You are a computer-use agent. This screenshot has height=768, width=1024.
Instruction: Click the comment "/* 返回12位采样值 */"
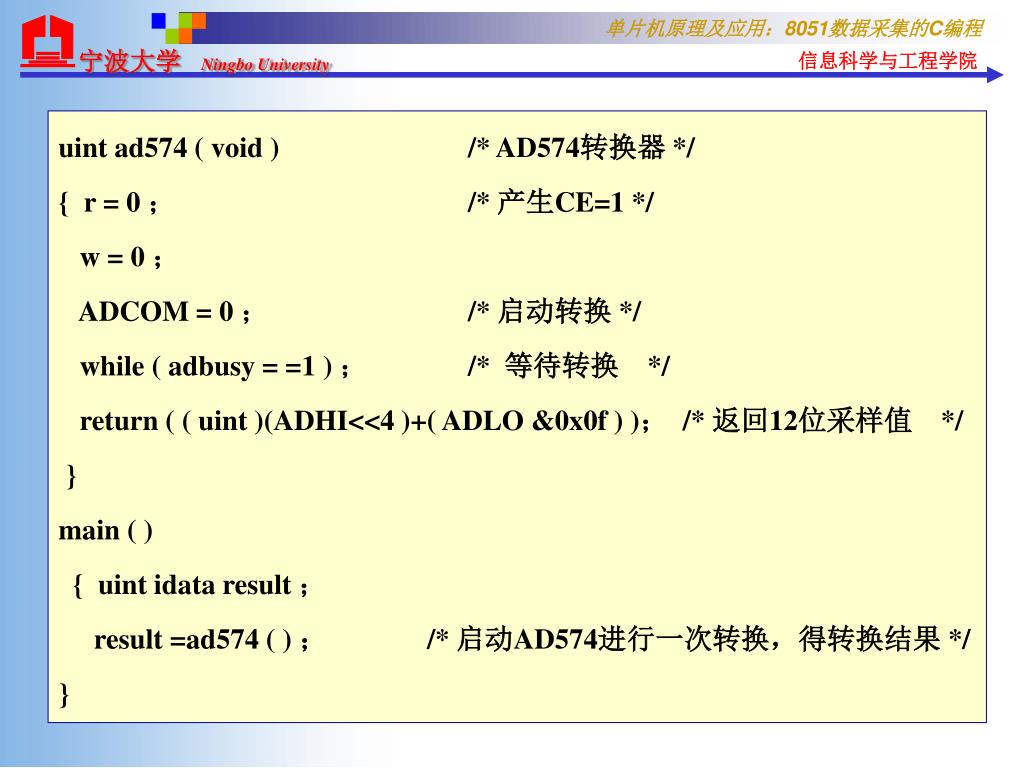[x=822, y=421]
